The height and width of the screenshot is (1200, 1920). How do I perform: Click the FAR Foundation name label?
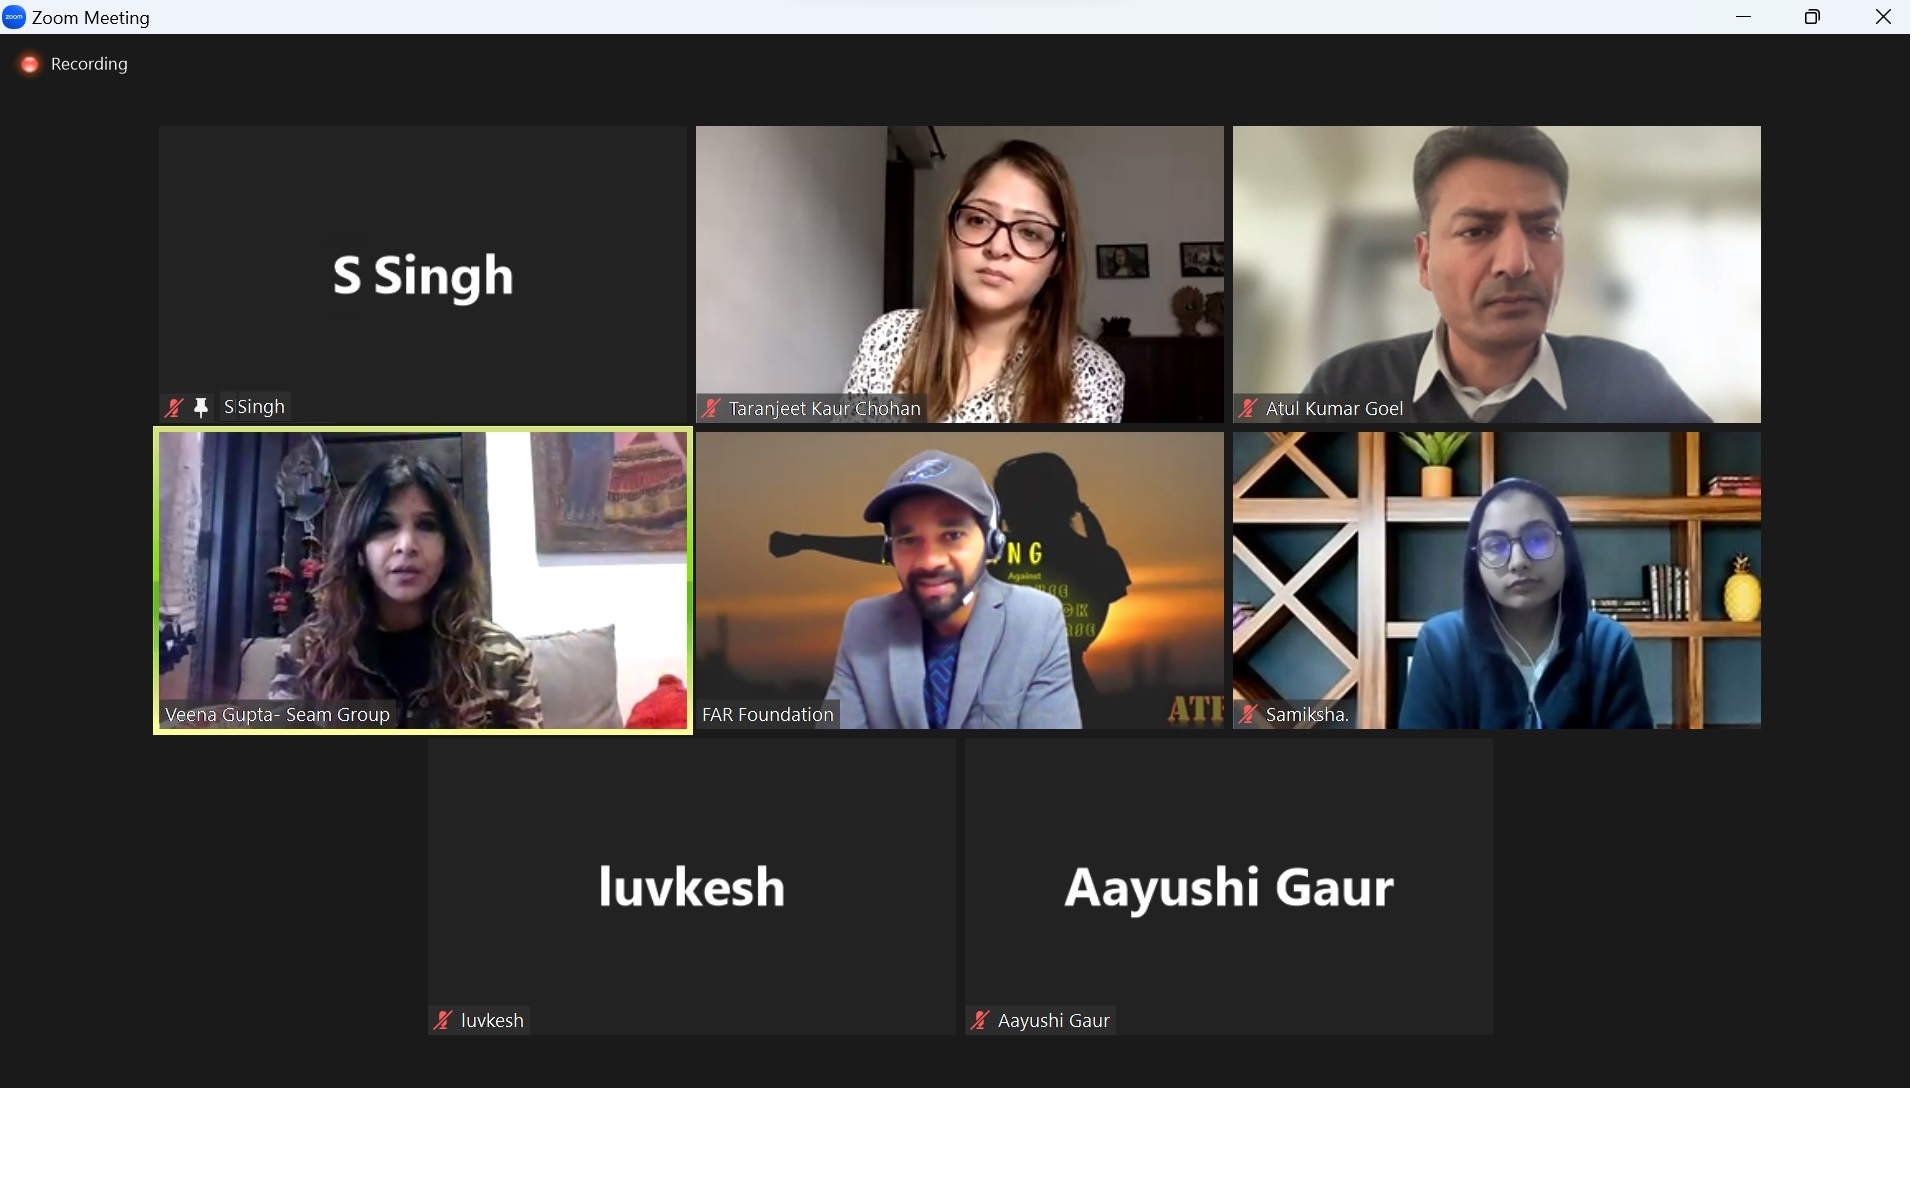click(768, 715)
